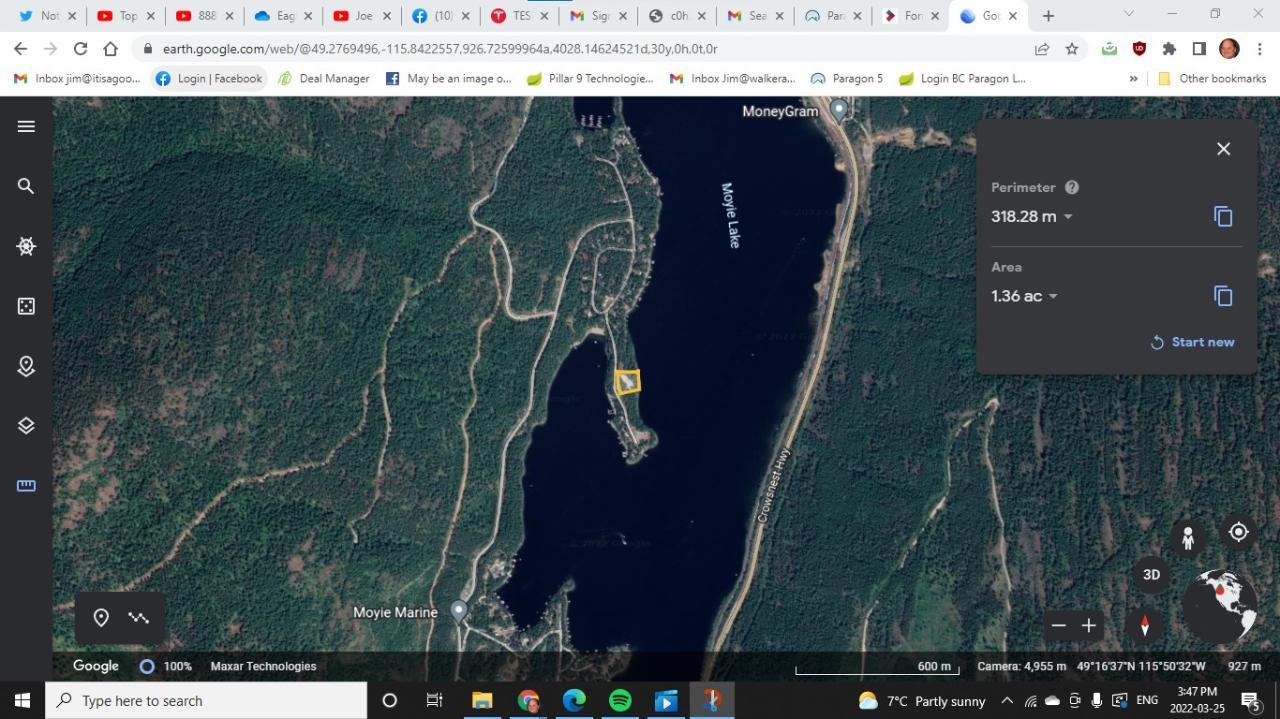Open Projects pin icon in sidebar
The width and height of the screenshot is (1280, 719).
coord(26,366)
